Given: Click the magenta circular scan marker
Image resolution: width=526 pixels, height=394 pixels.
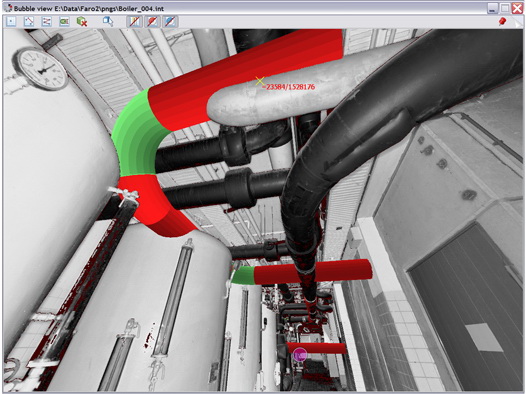Looking at the screenshot, I should coord(300,354).
